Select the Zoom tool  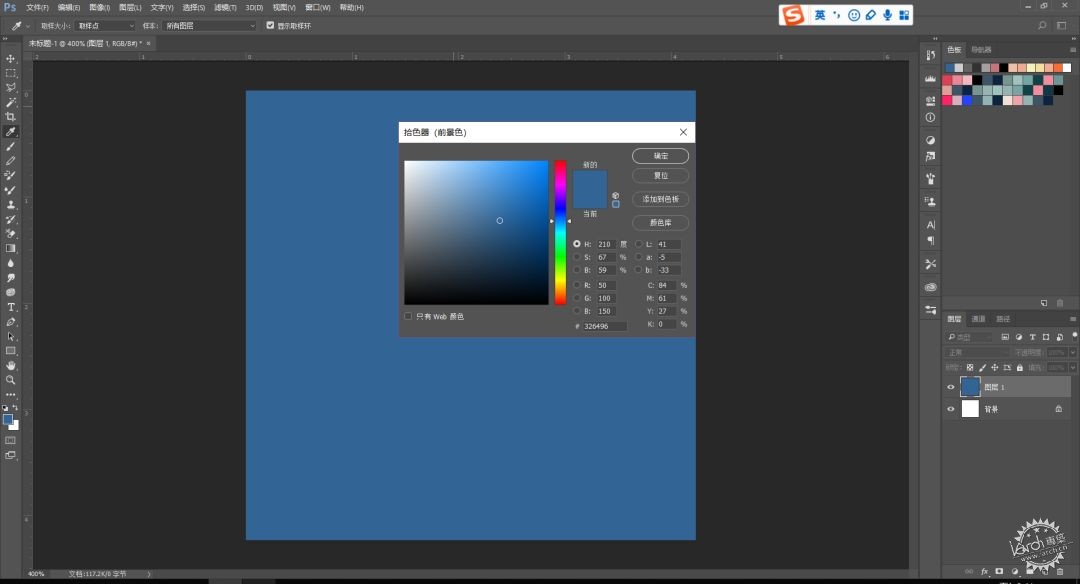[x=10, y=379]
